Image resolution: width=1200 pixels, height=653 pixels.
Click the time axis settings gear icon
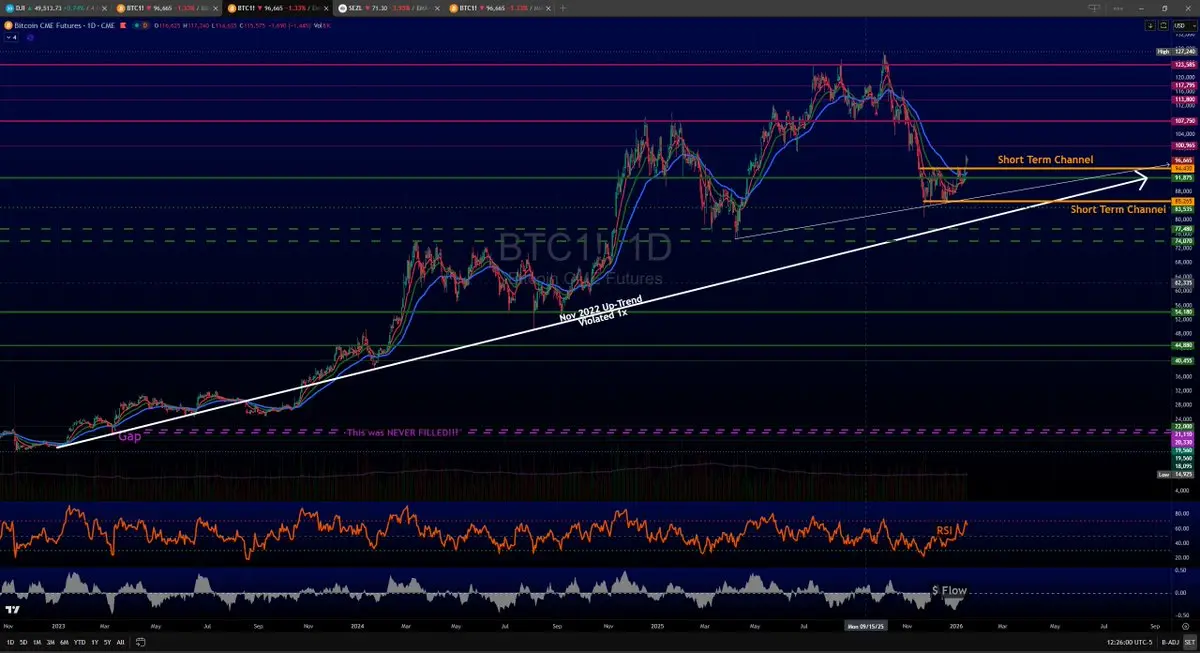pos(1184,624)
